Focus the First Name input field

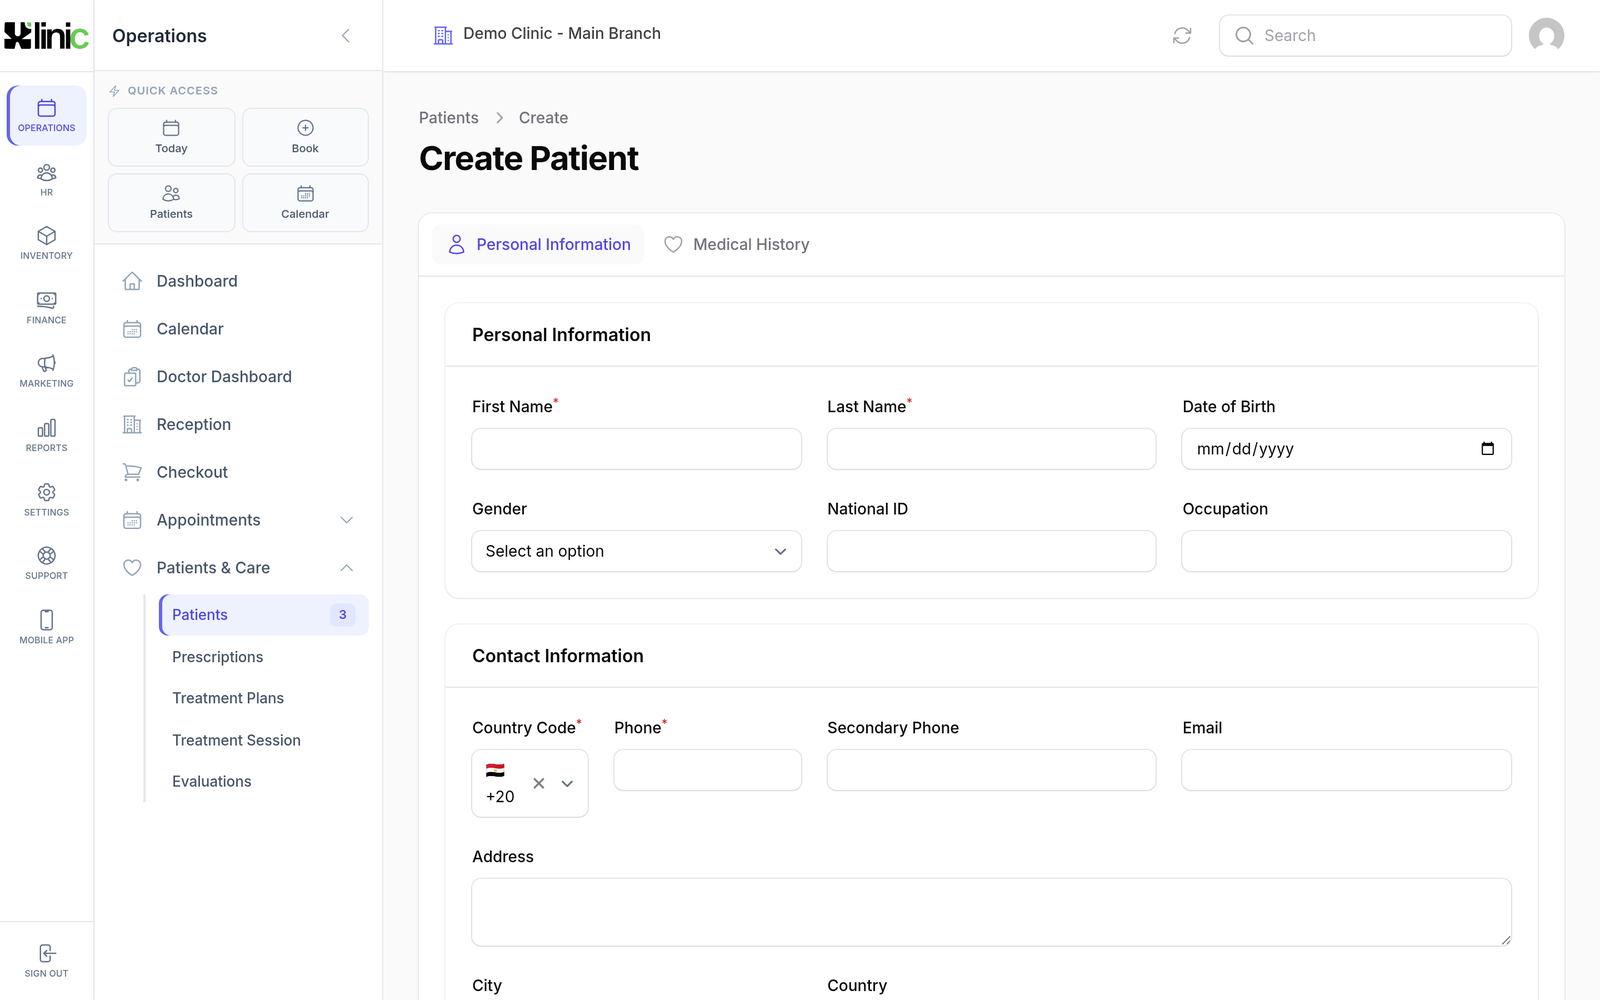[636, 449]
